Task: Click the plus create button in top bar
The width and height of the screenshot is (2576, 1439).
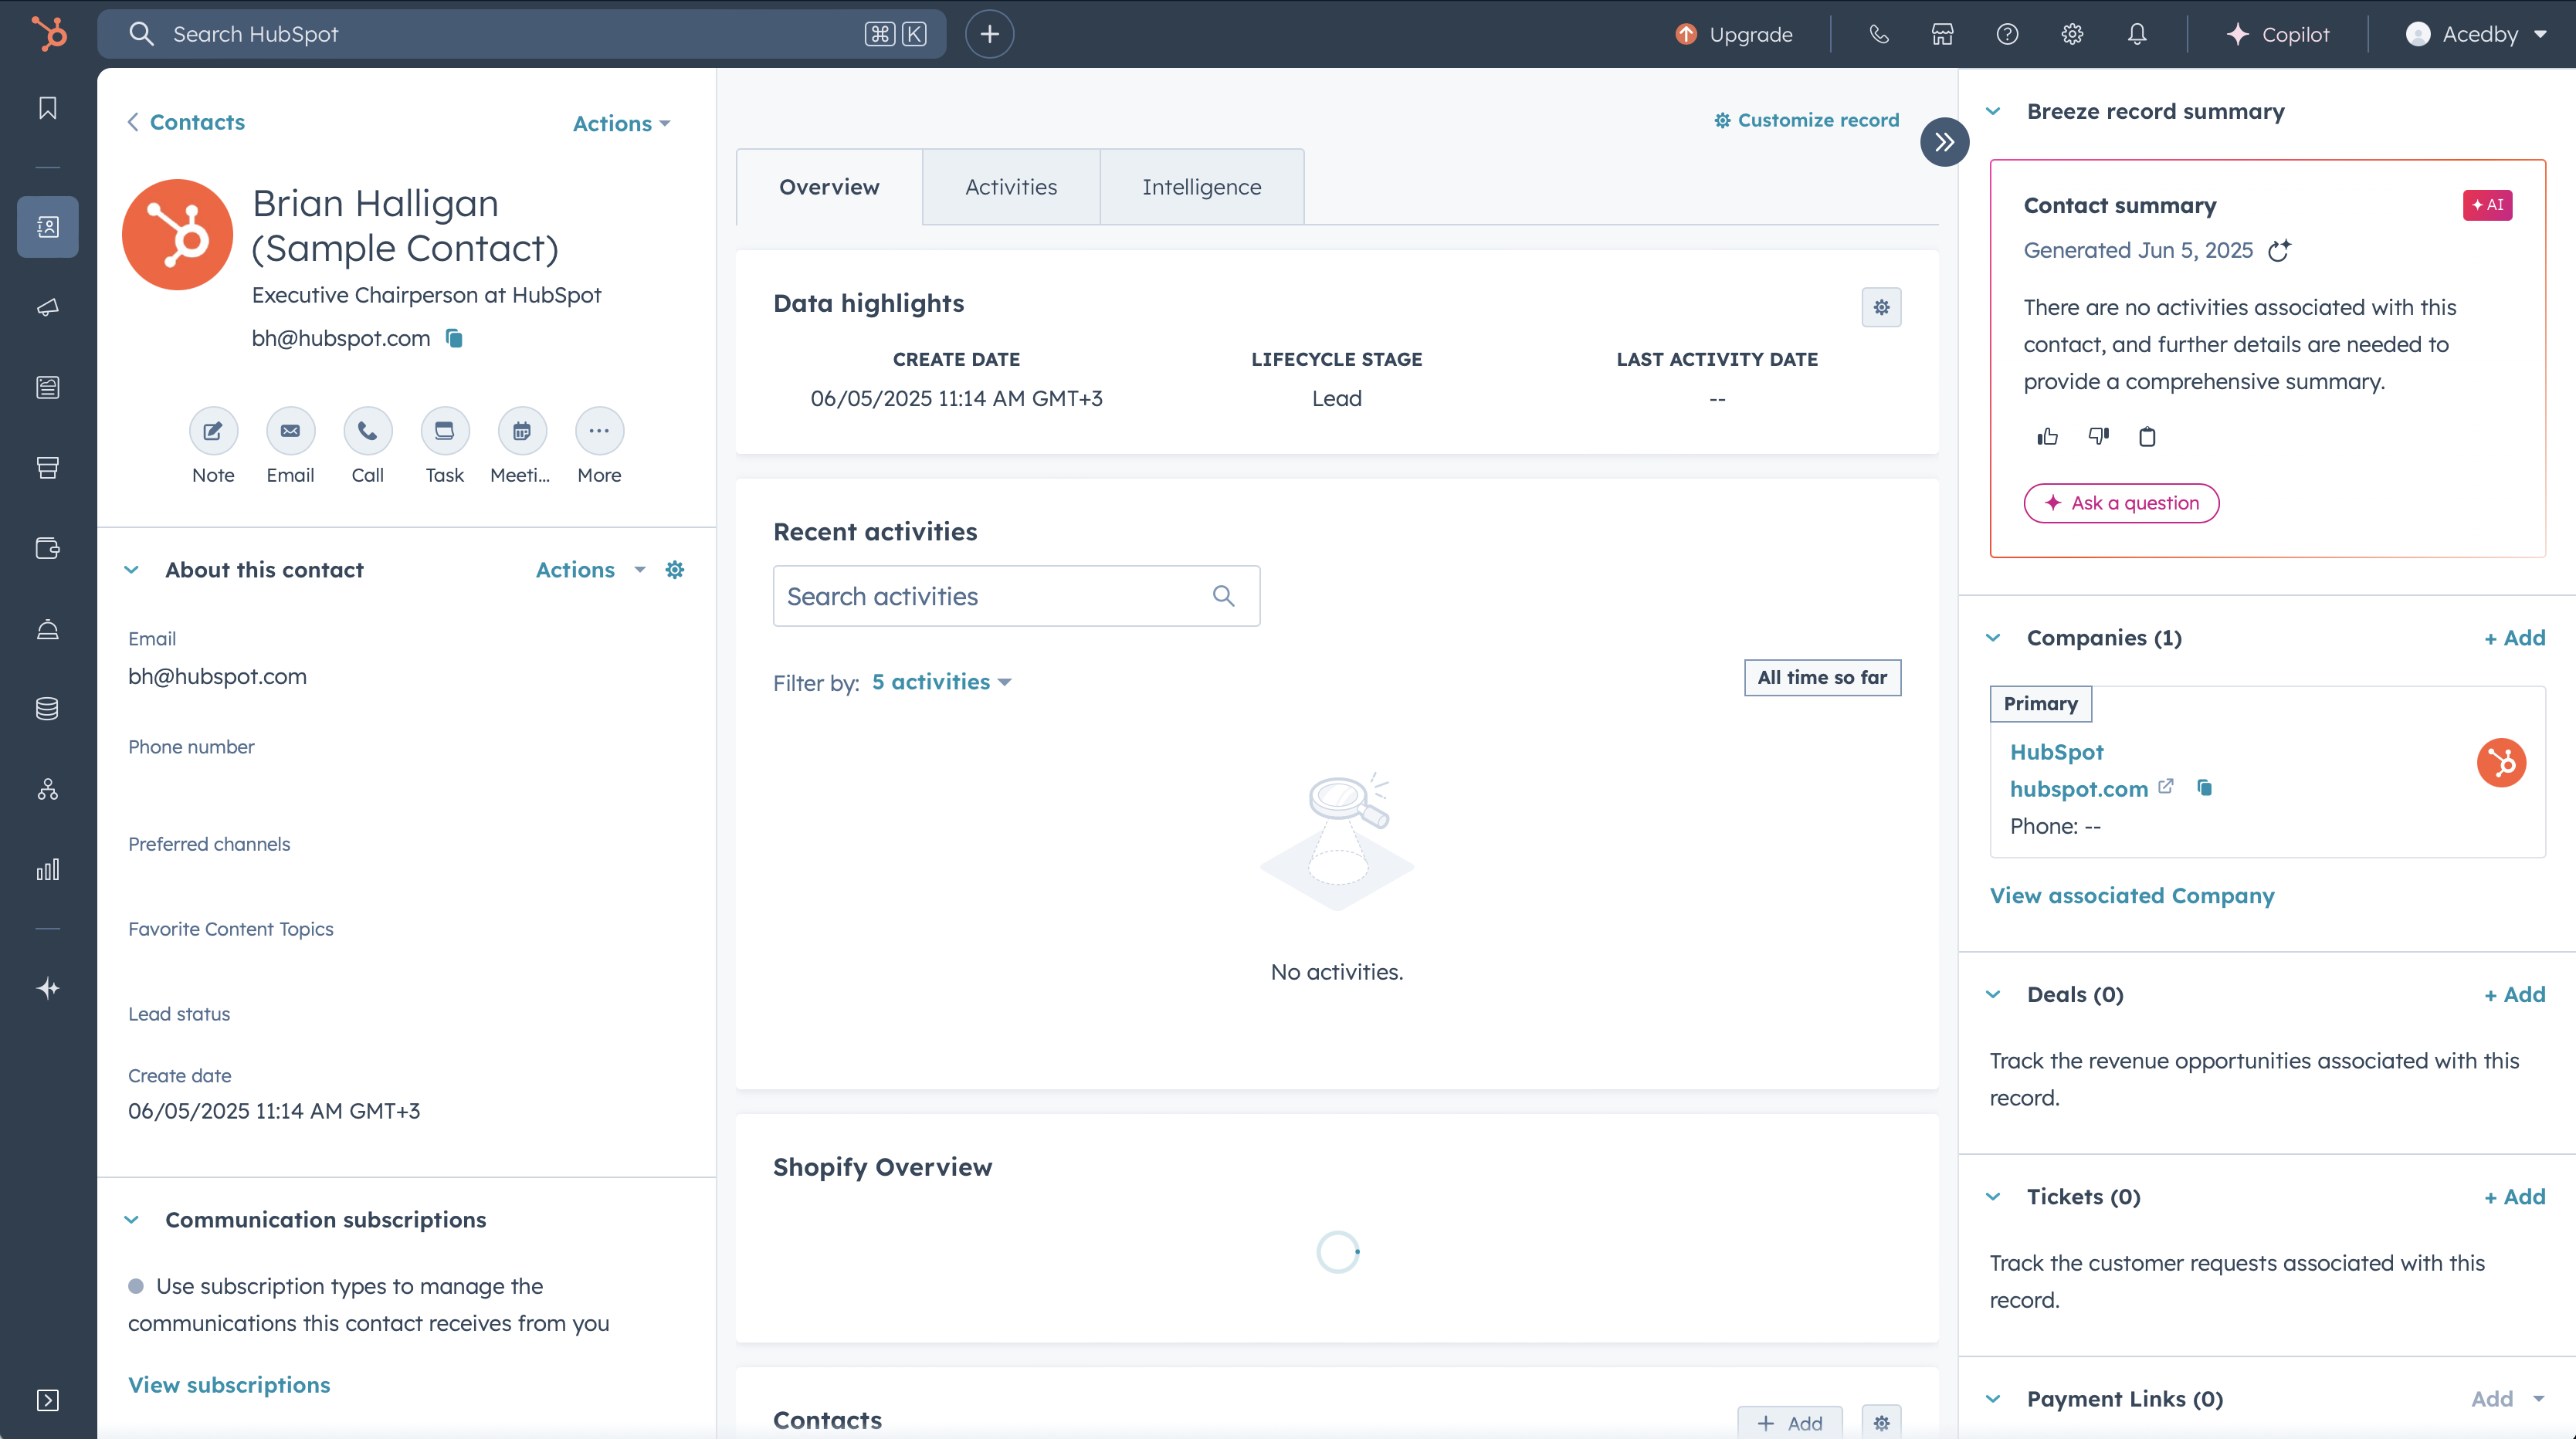Action: tap(989, 34)
